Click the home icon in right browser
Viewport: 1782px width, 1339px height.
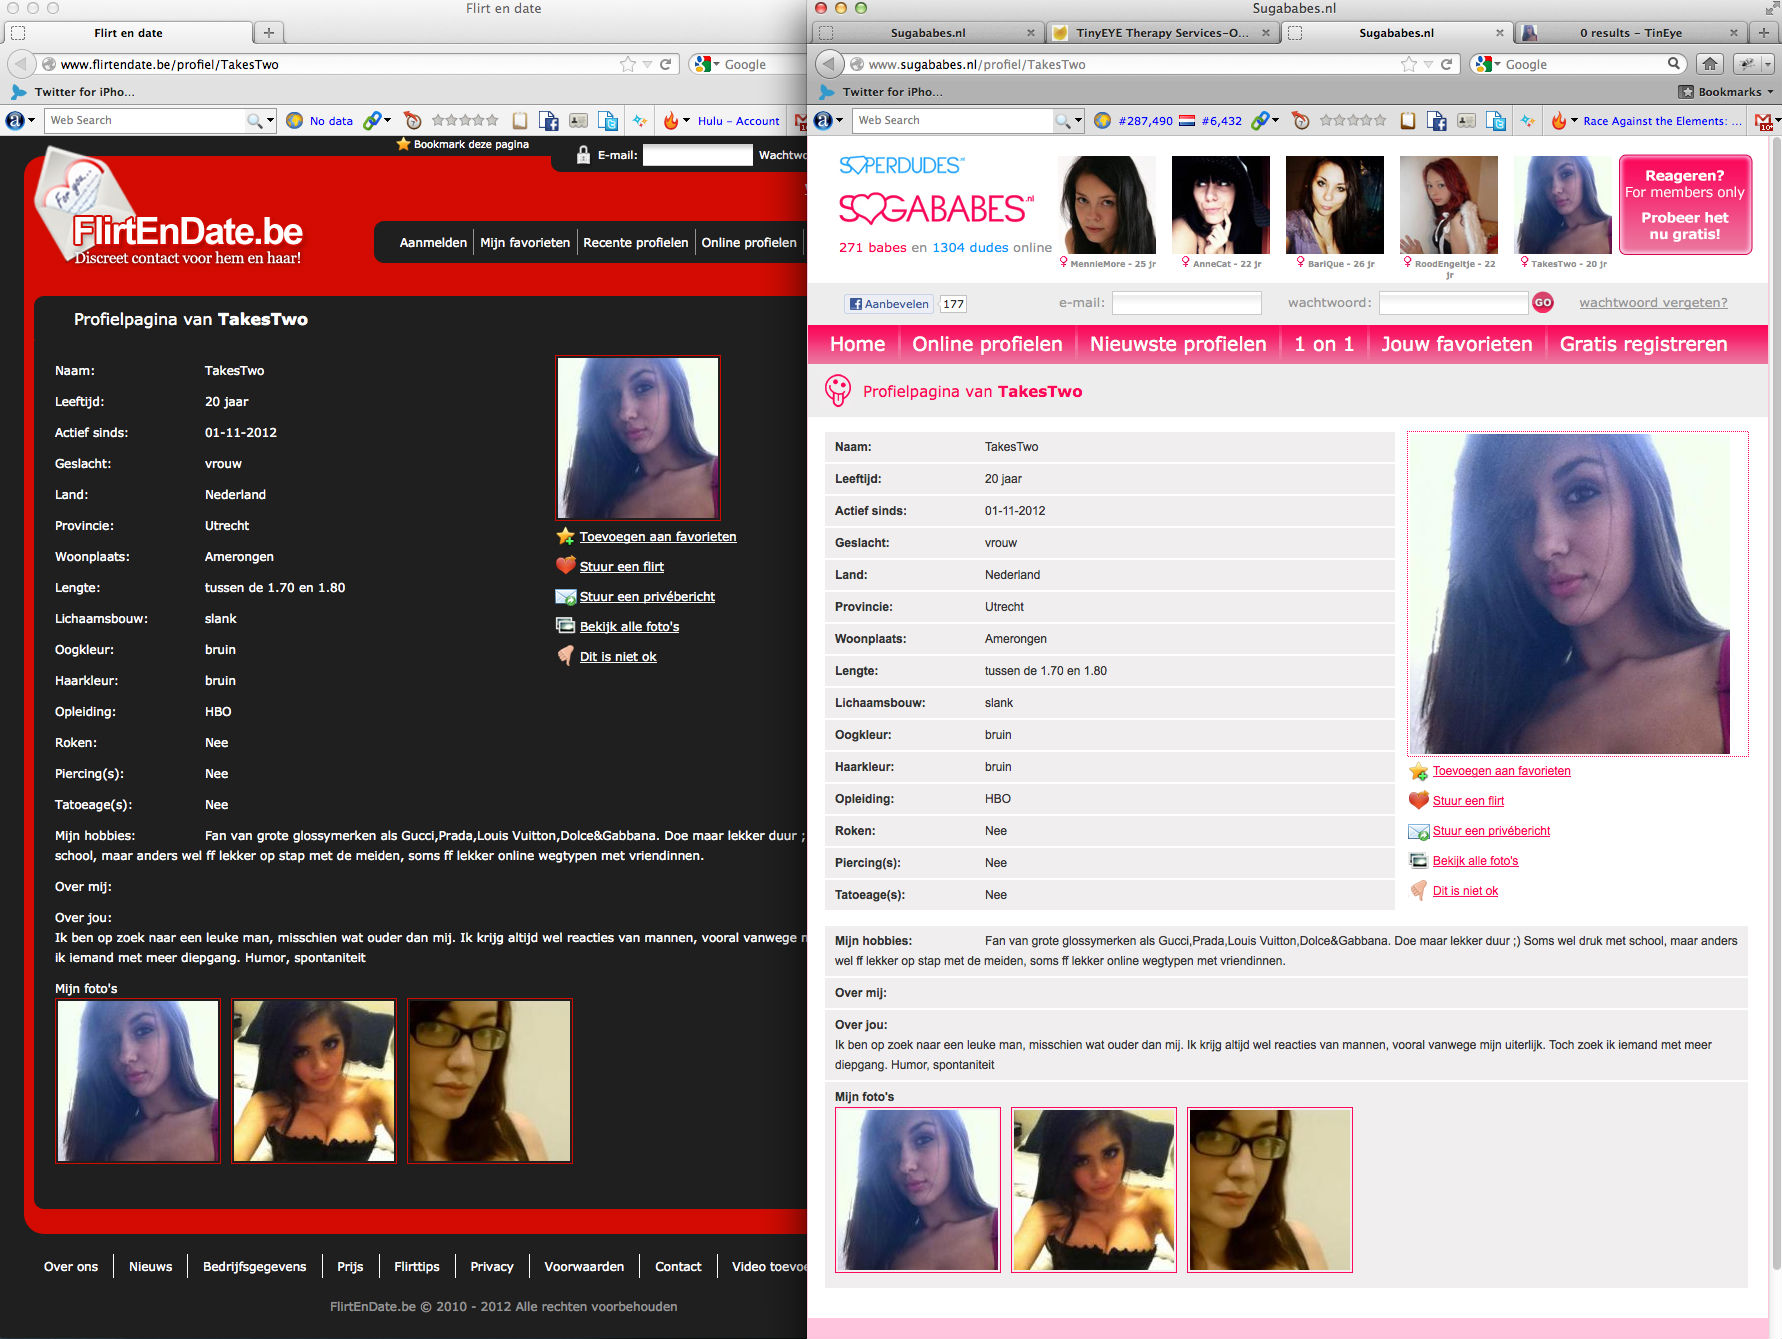(x=1710, y=64)
